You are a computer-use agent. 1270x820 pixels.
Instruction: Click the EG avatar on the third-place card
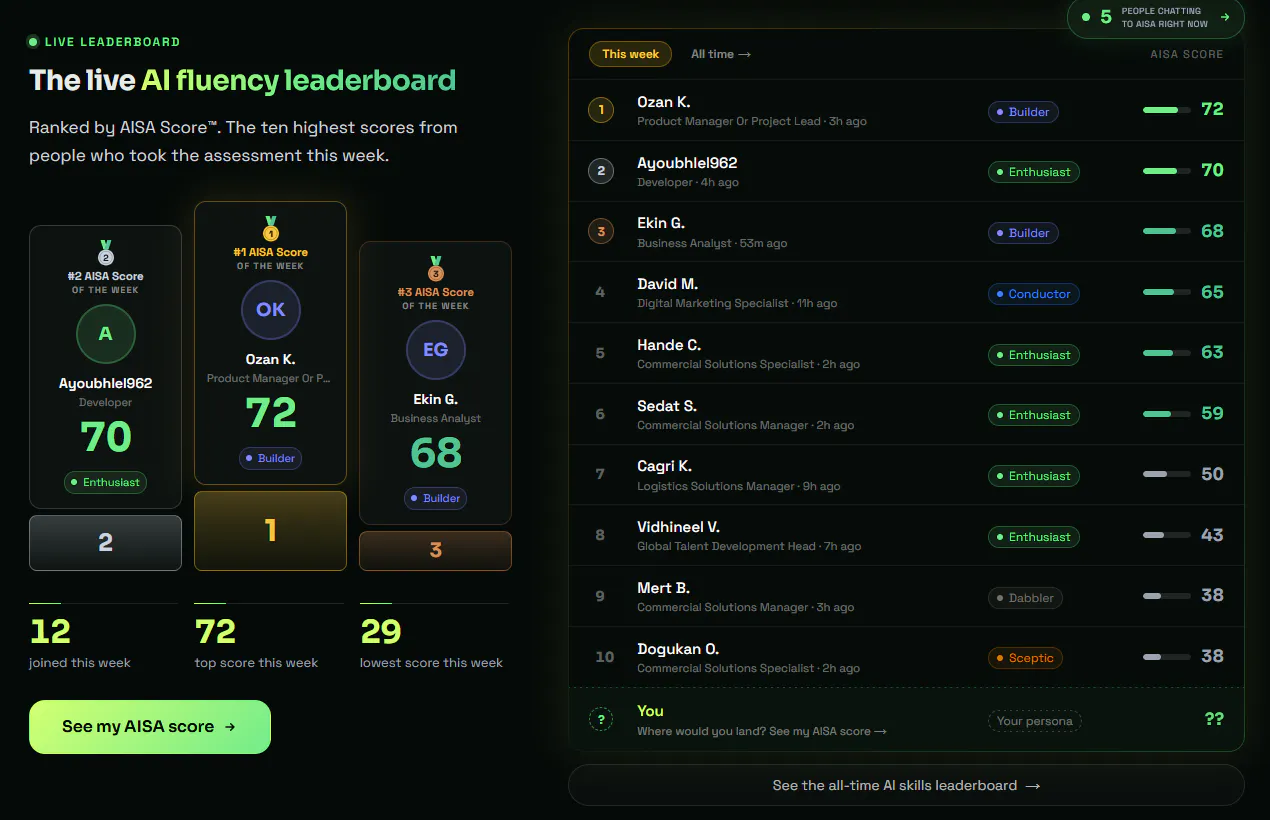435,350
